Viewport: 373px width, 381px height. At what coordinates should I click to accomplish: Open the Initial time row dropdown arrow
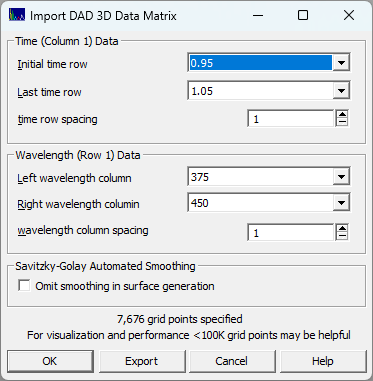click(341, 63)
